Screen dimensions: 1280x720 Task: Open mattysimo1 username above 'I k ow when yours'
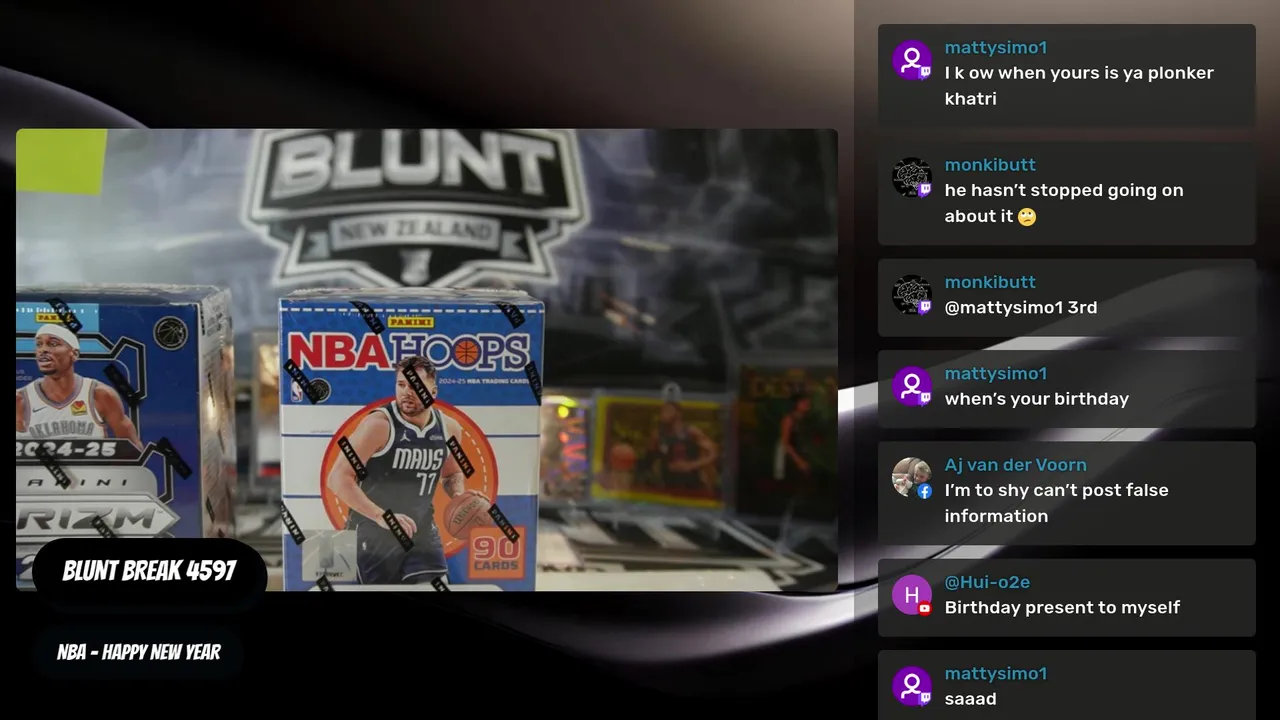(x=996, y=47)
